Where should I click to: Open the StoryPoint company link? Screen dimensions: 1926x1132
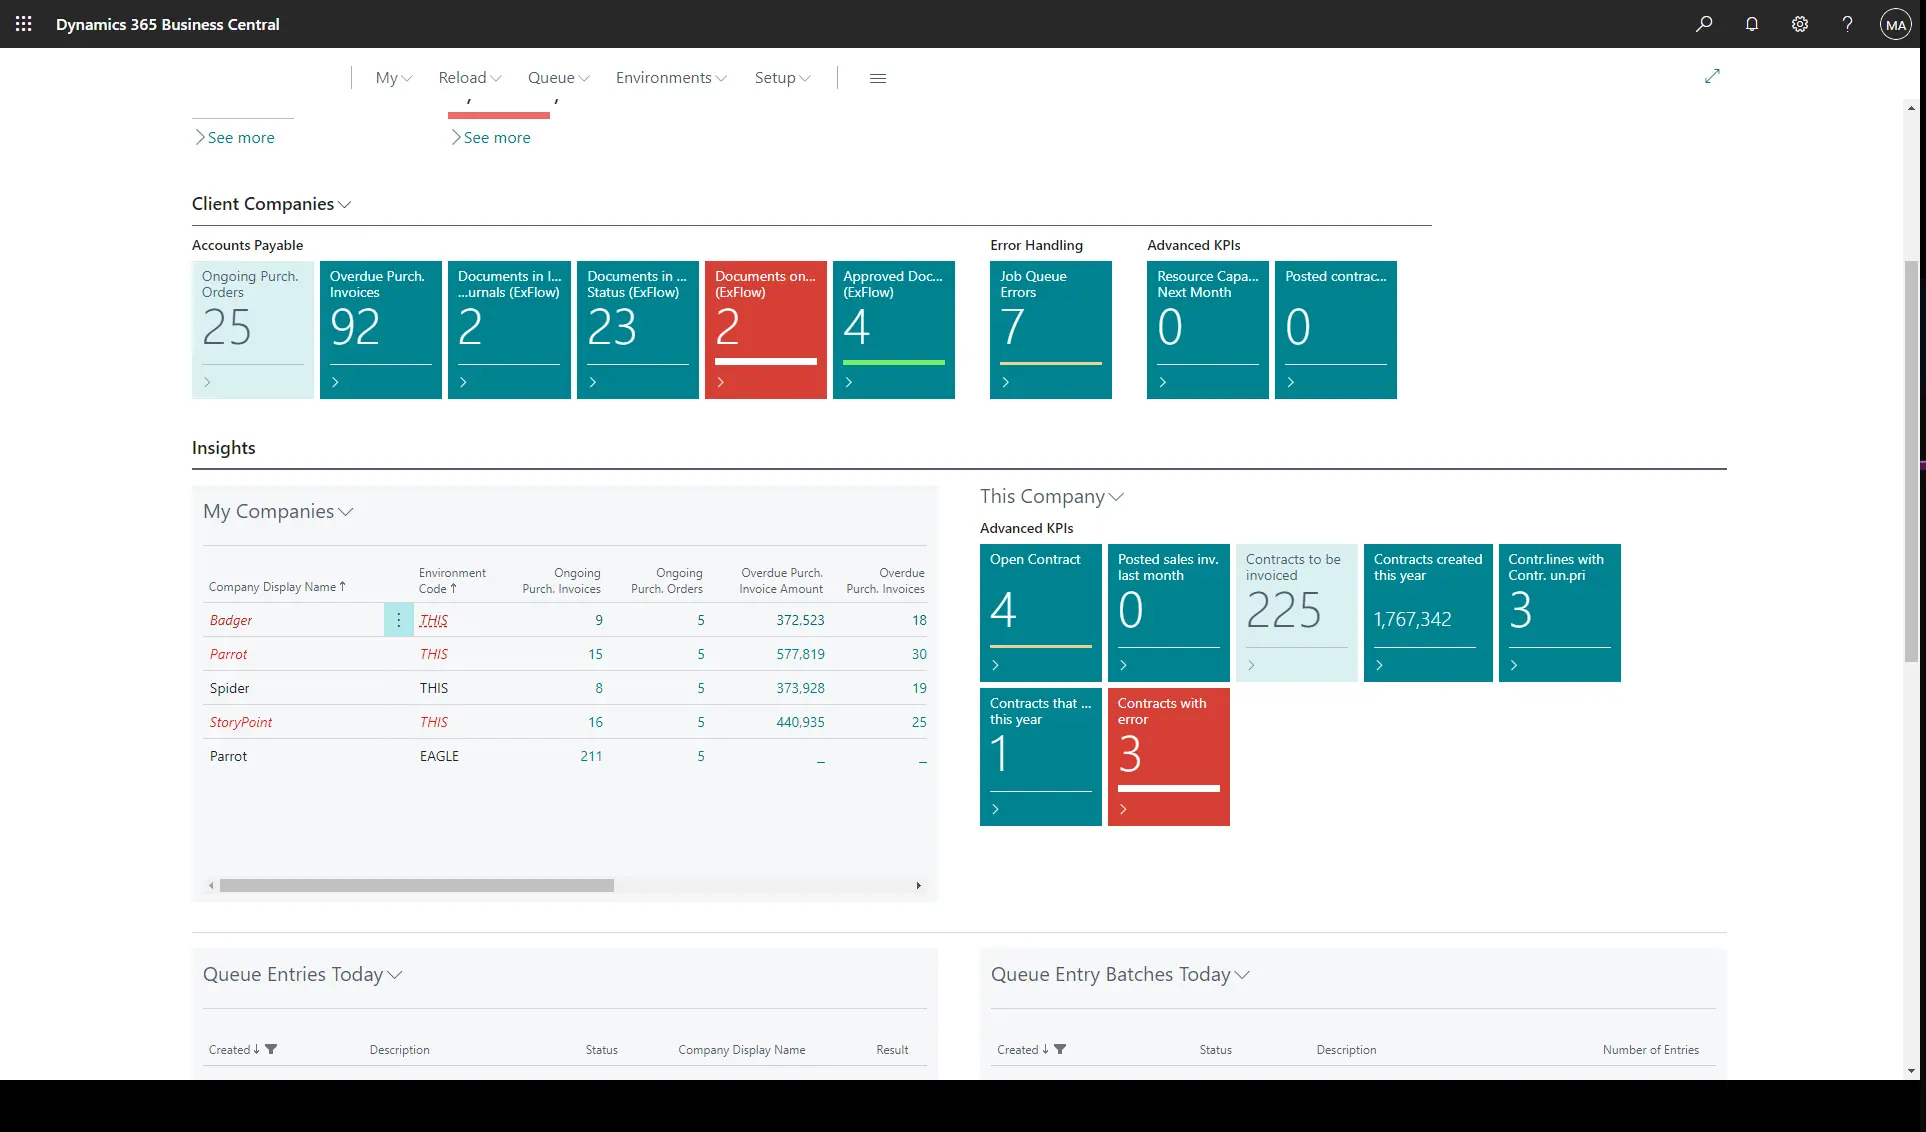click(x=241, y=722)
